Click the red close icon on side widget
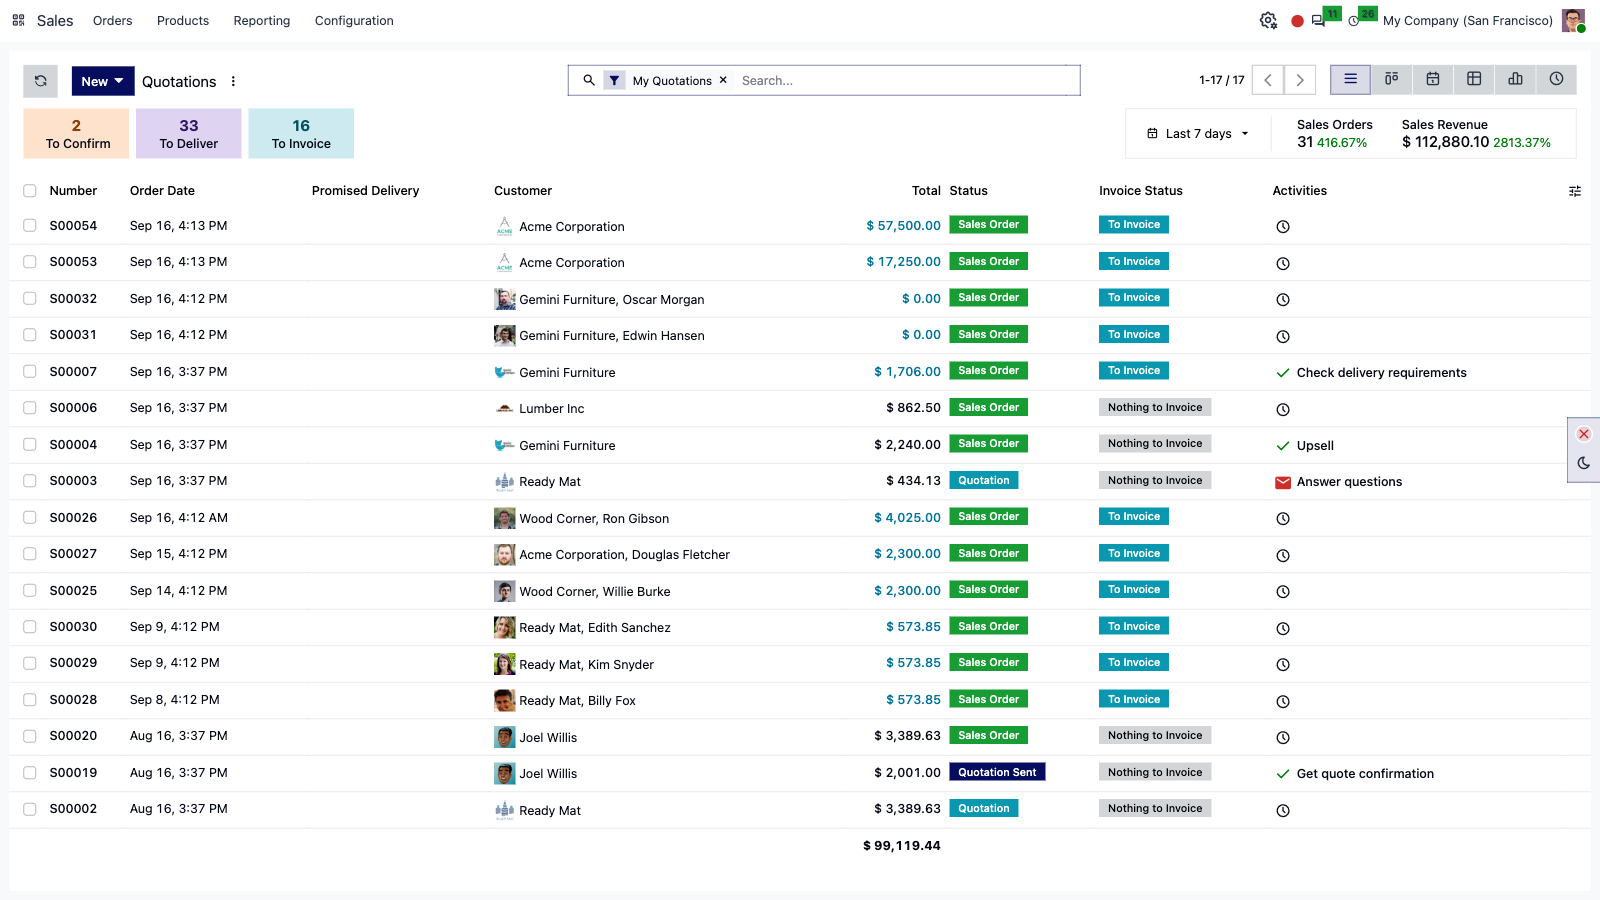 1584,434
